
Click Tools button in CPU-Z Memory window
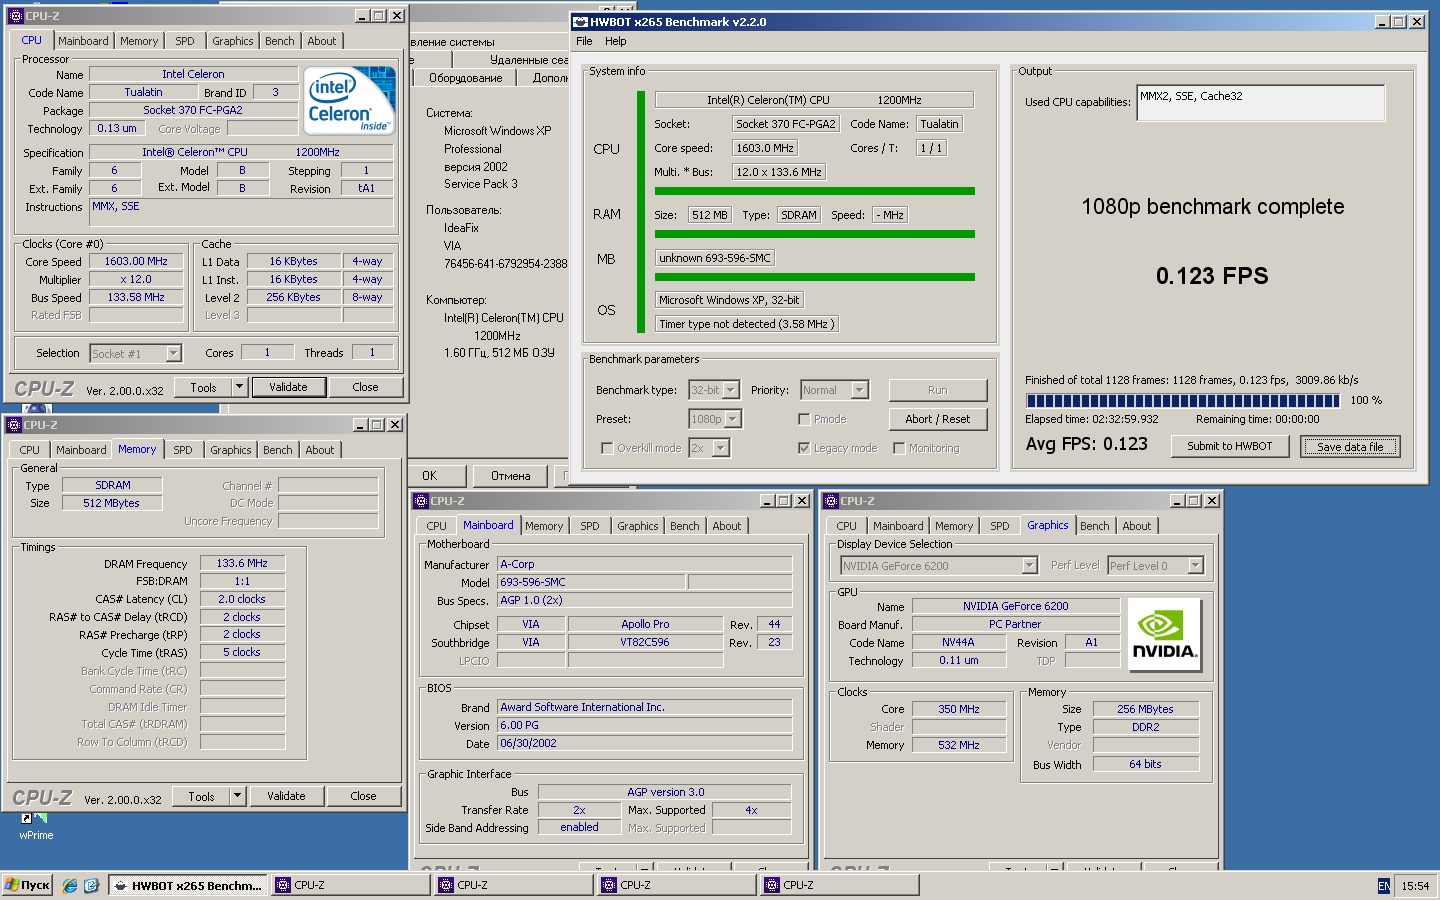tap(201, 796)
